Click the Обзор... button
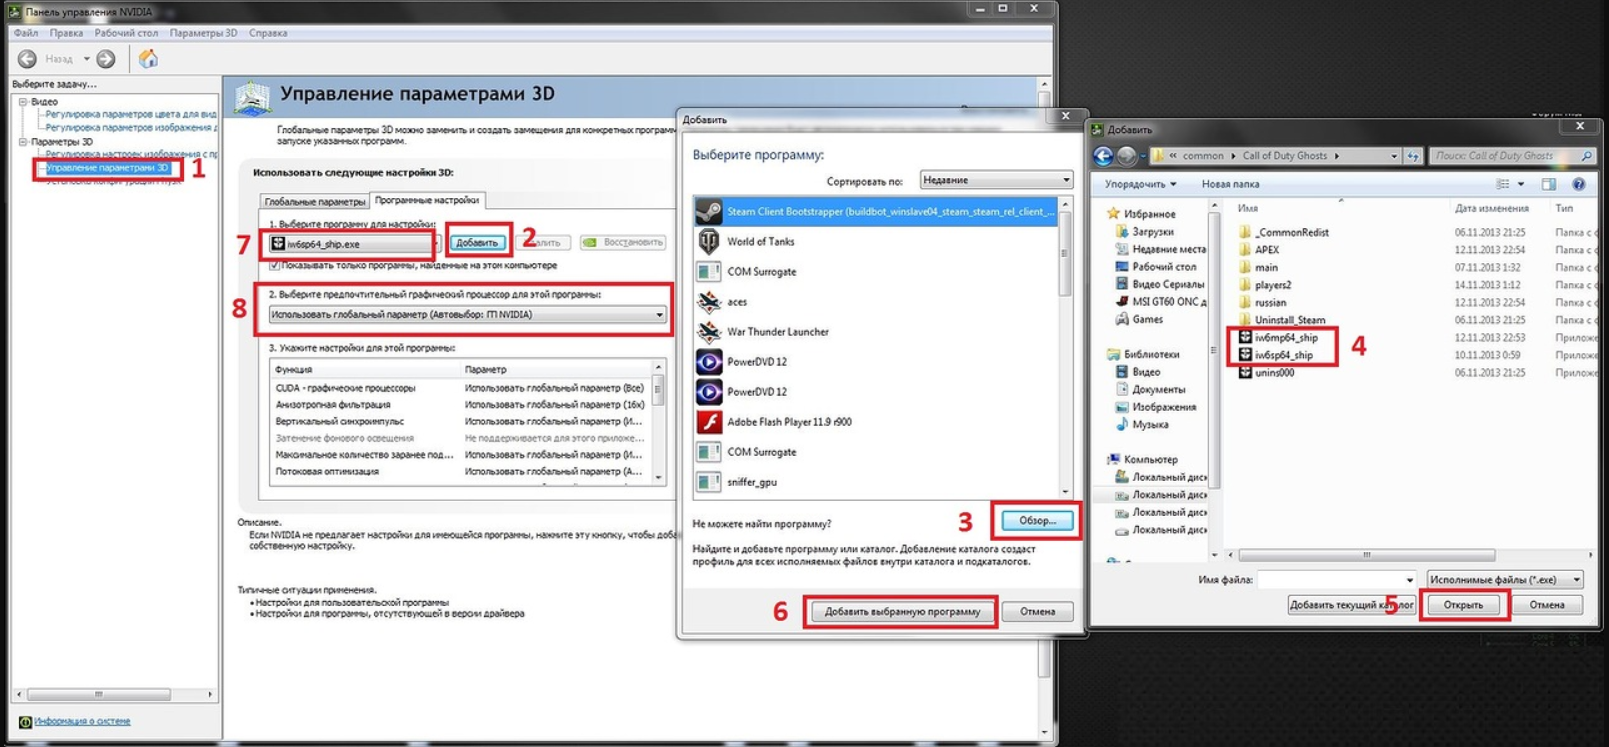The image size is (1609, 747). (x=1037, y=520)
